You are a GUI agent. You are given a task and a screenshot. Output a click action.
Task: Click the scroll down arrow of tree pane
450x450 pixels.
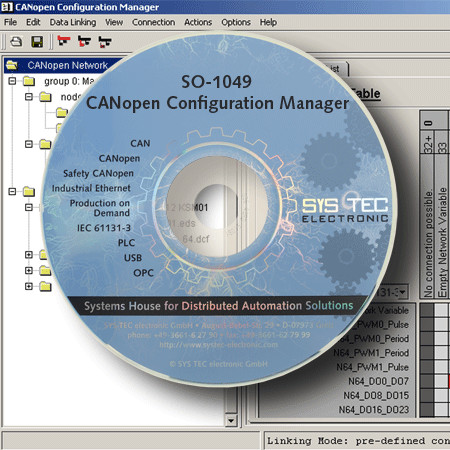(x=231, y=420)
